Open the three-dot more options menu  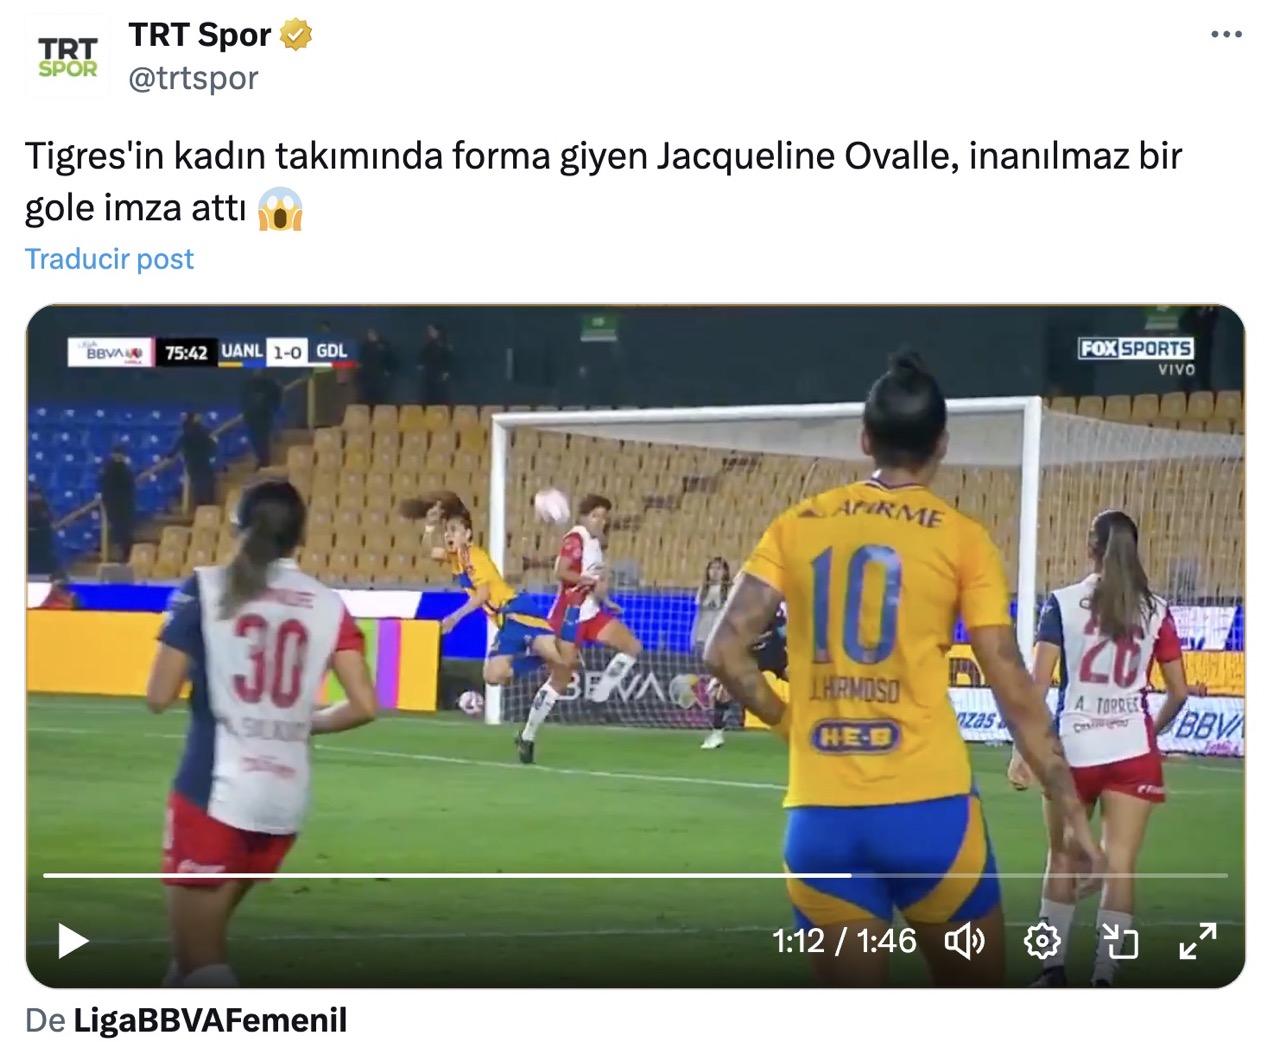coord(1226,35)
